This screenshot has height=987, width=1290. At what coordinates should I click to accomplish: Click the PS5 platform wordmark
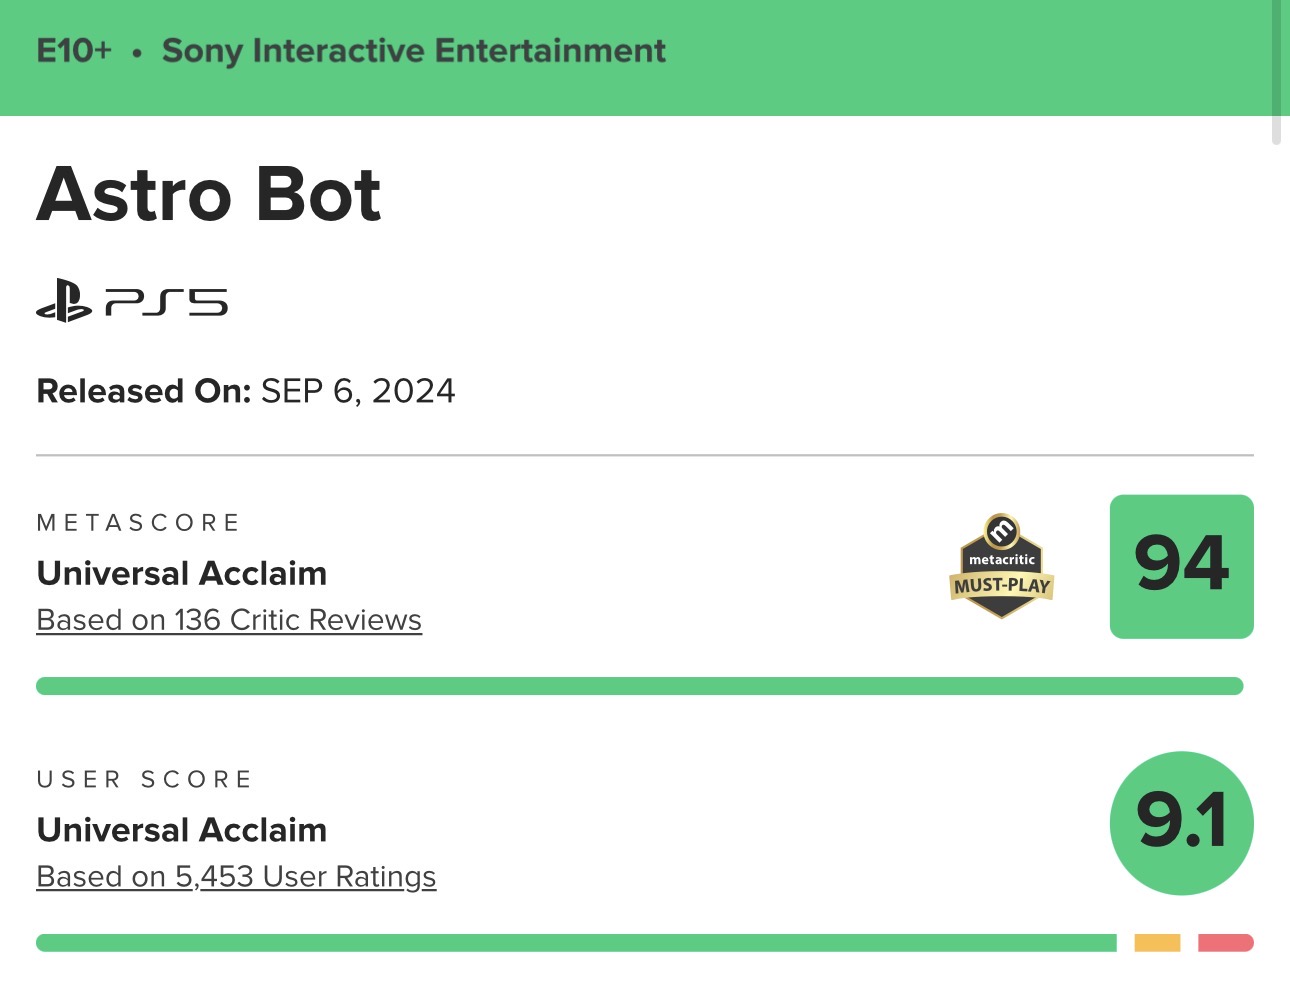167,302
